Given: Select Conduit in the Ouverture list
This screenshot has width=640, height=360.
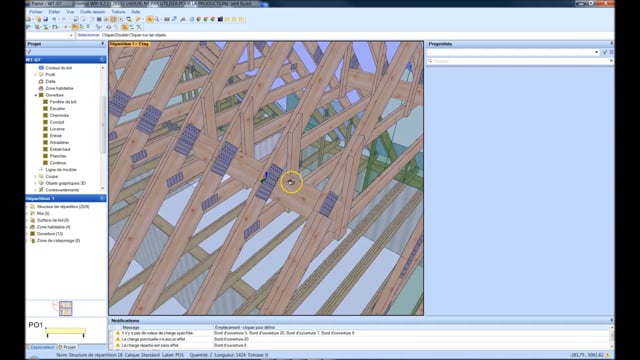Looking at the screenshot, I should (57, 122).
